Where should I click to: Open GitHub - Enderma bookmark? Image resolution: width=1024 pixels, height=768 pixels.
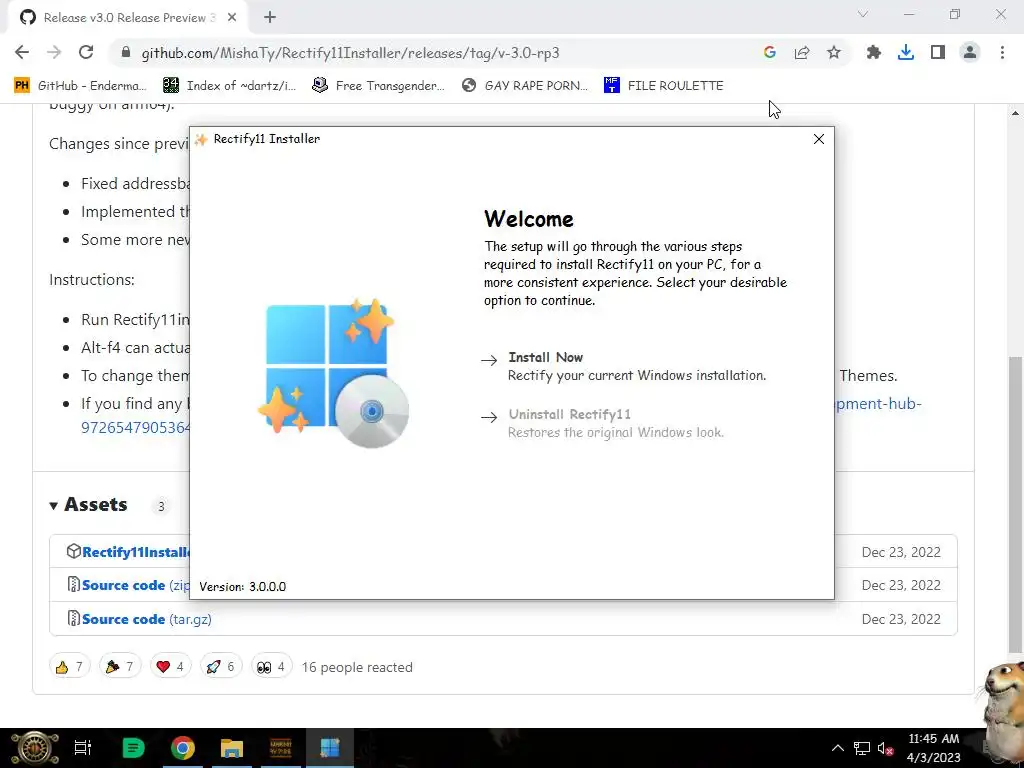[80, 86]
